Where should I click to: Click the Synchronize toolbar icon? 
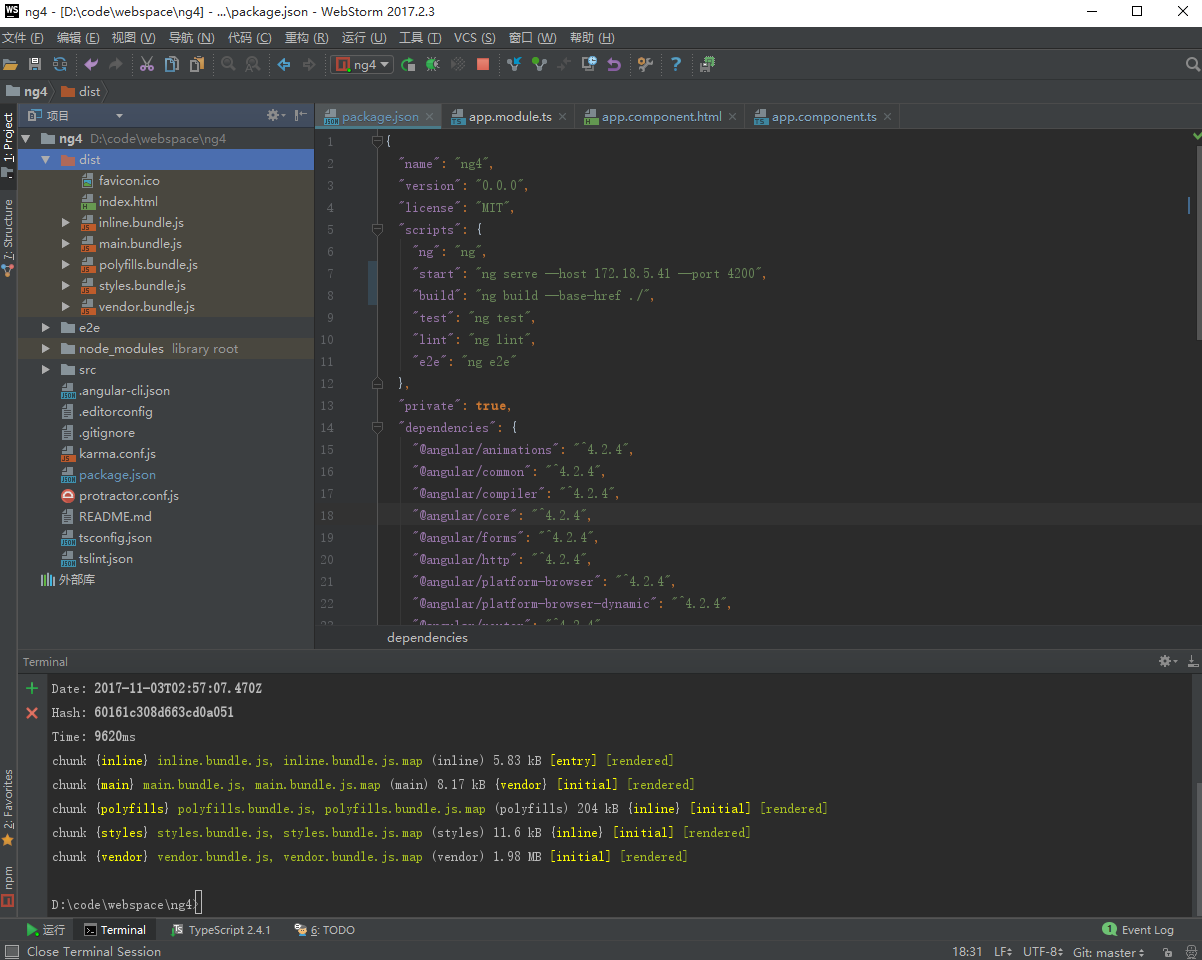60,64
